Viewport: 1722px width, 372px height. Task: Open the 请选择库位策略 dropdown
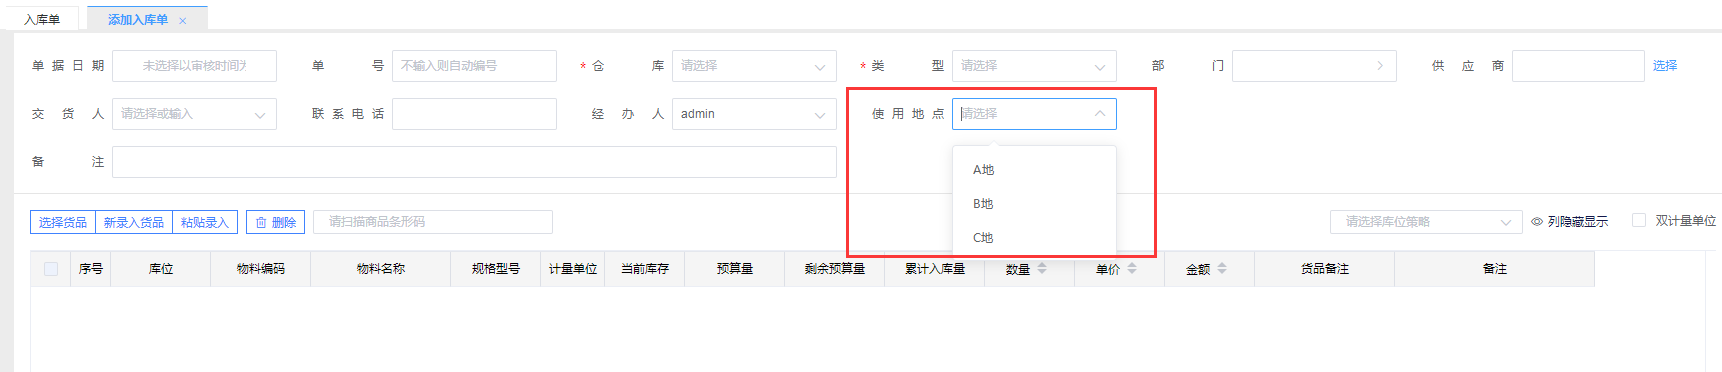click(x=1426, y=222)
